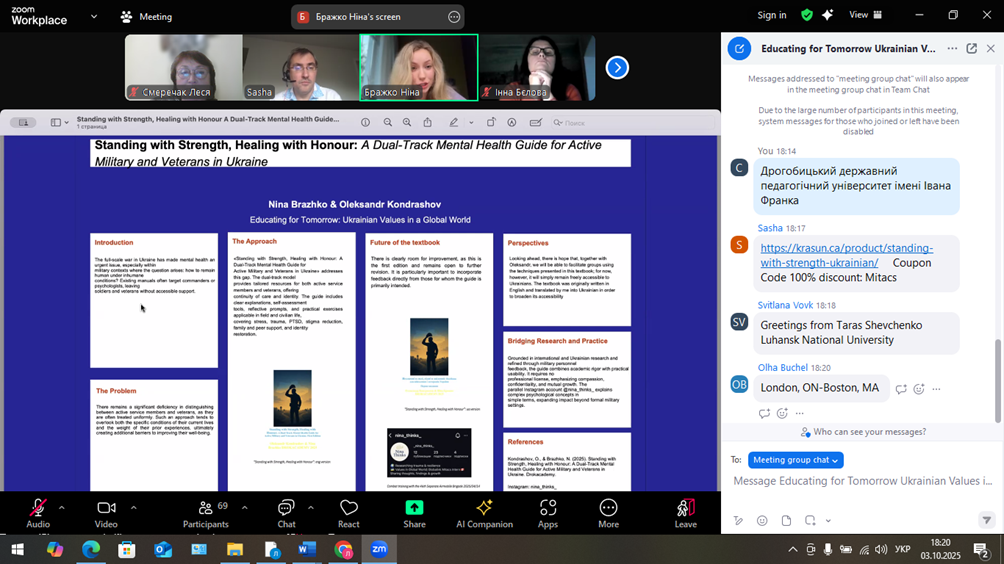Click the message input field

tap(860, 482)
